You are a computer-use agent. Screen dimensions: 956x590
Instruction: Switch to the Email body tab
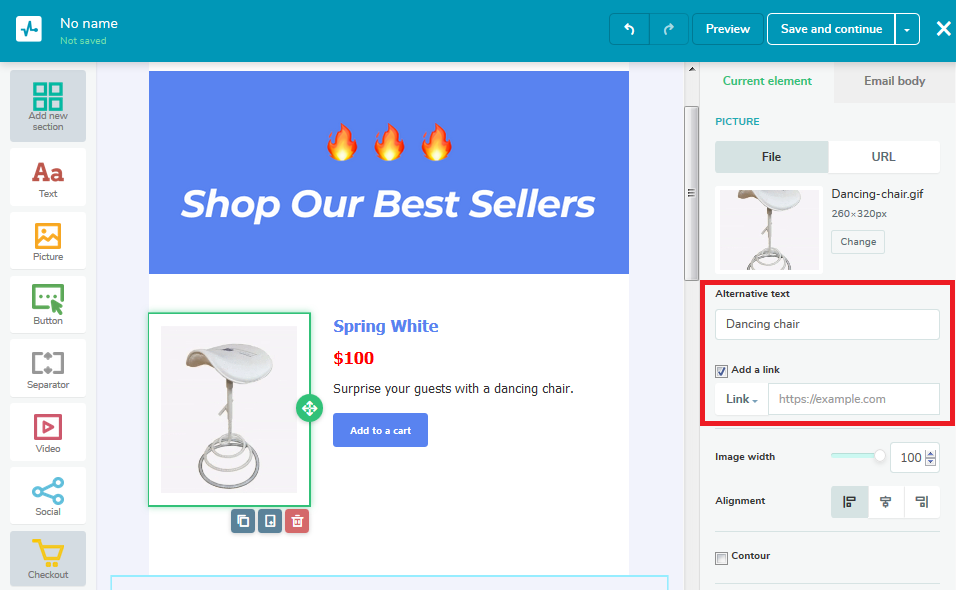894,81
